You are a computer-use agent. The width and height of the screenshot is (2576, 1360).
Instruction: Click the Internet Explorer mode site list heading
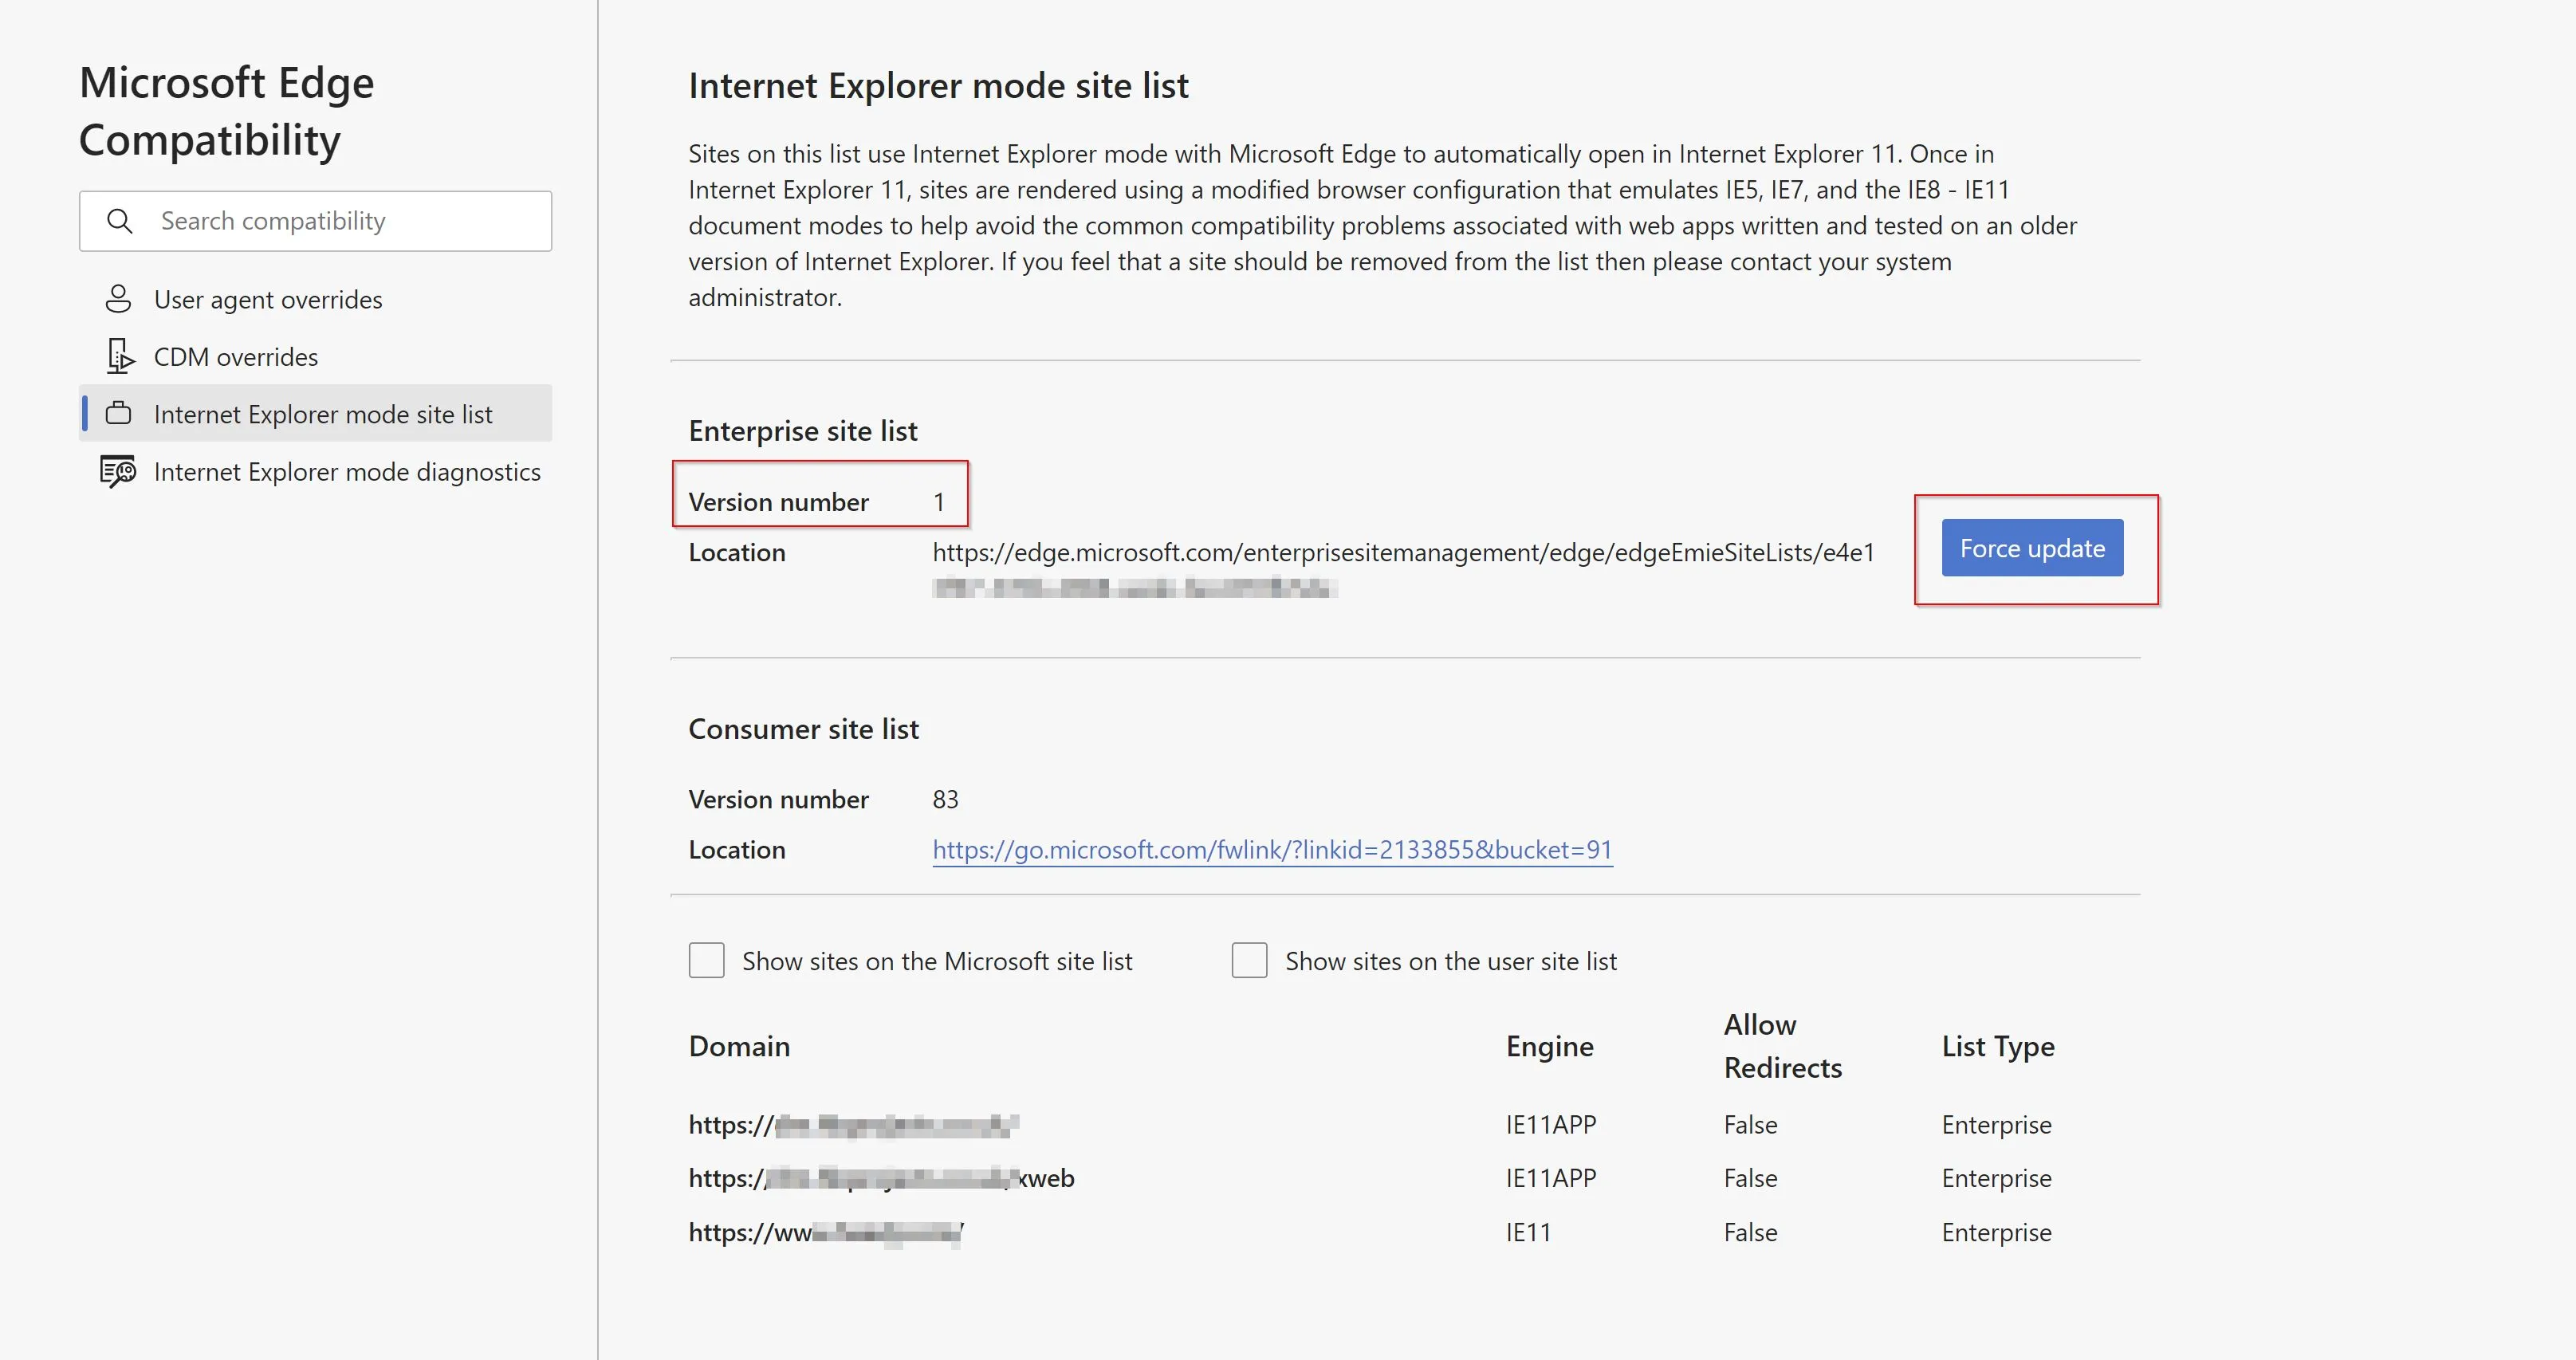tap(938, 86)
